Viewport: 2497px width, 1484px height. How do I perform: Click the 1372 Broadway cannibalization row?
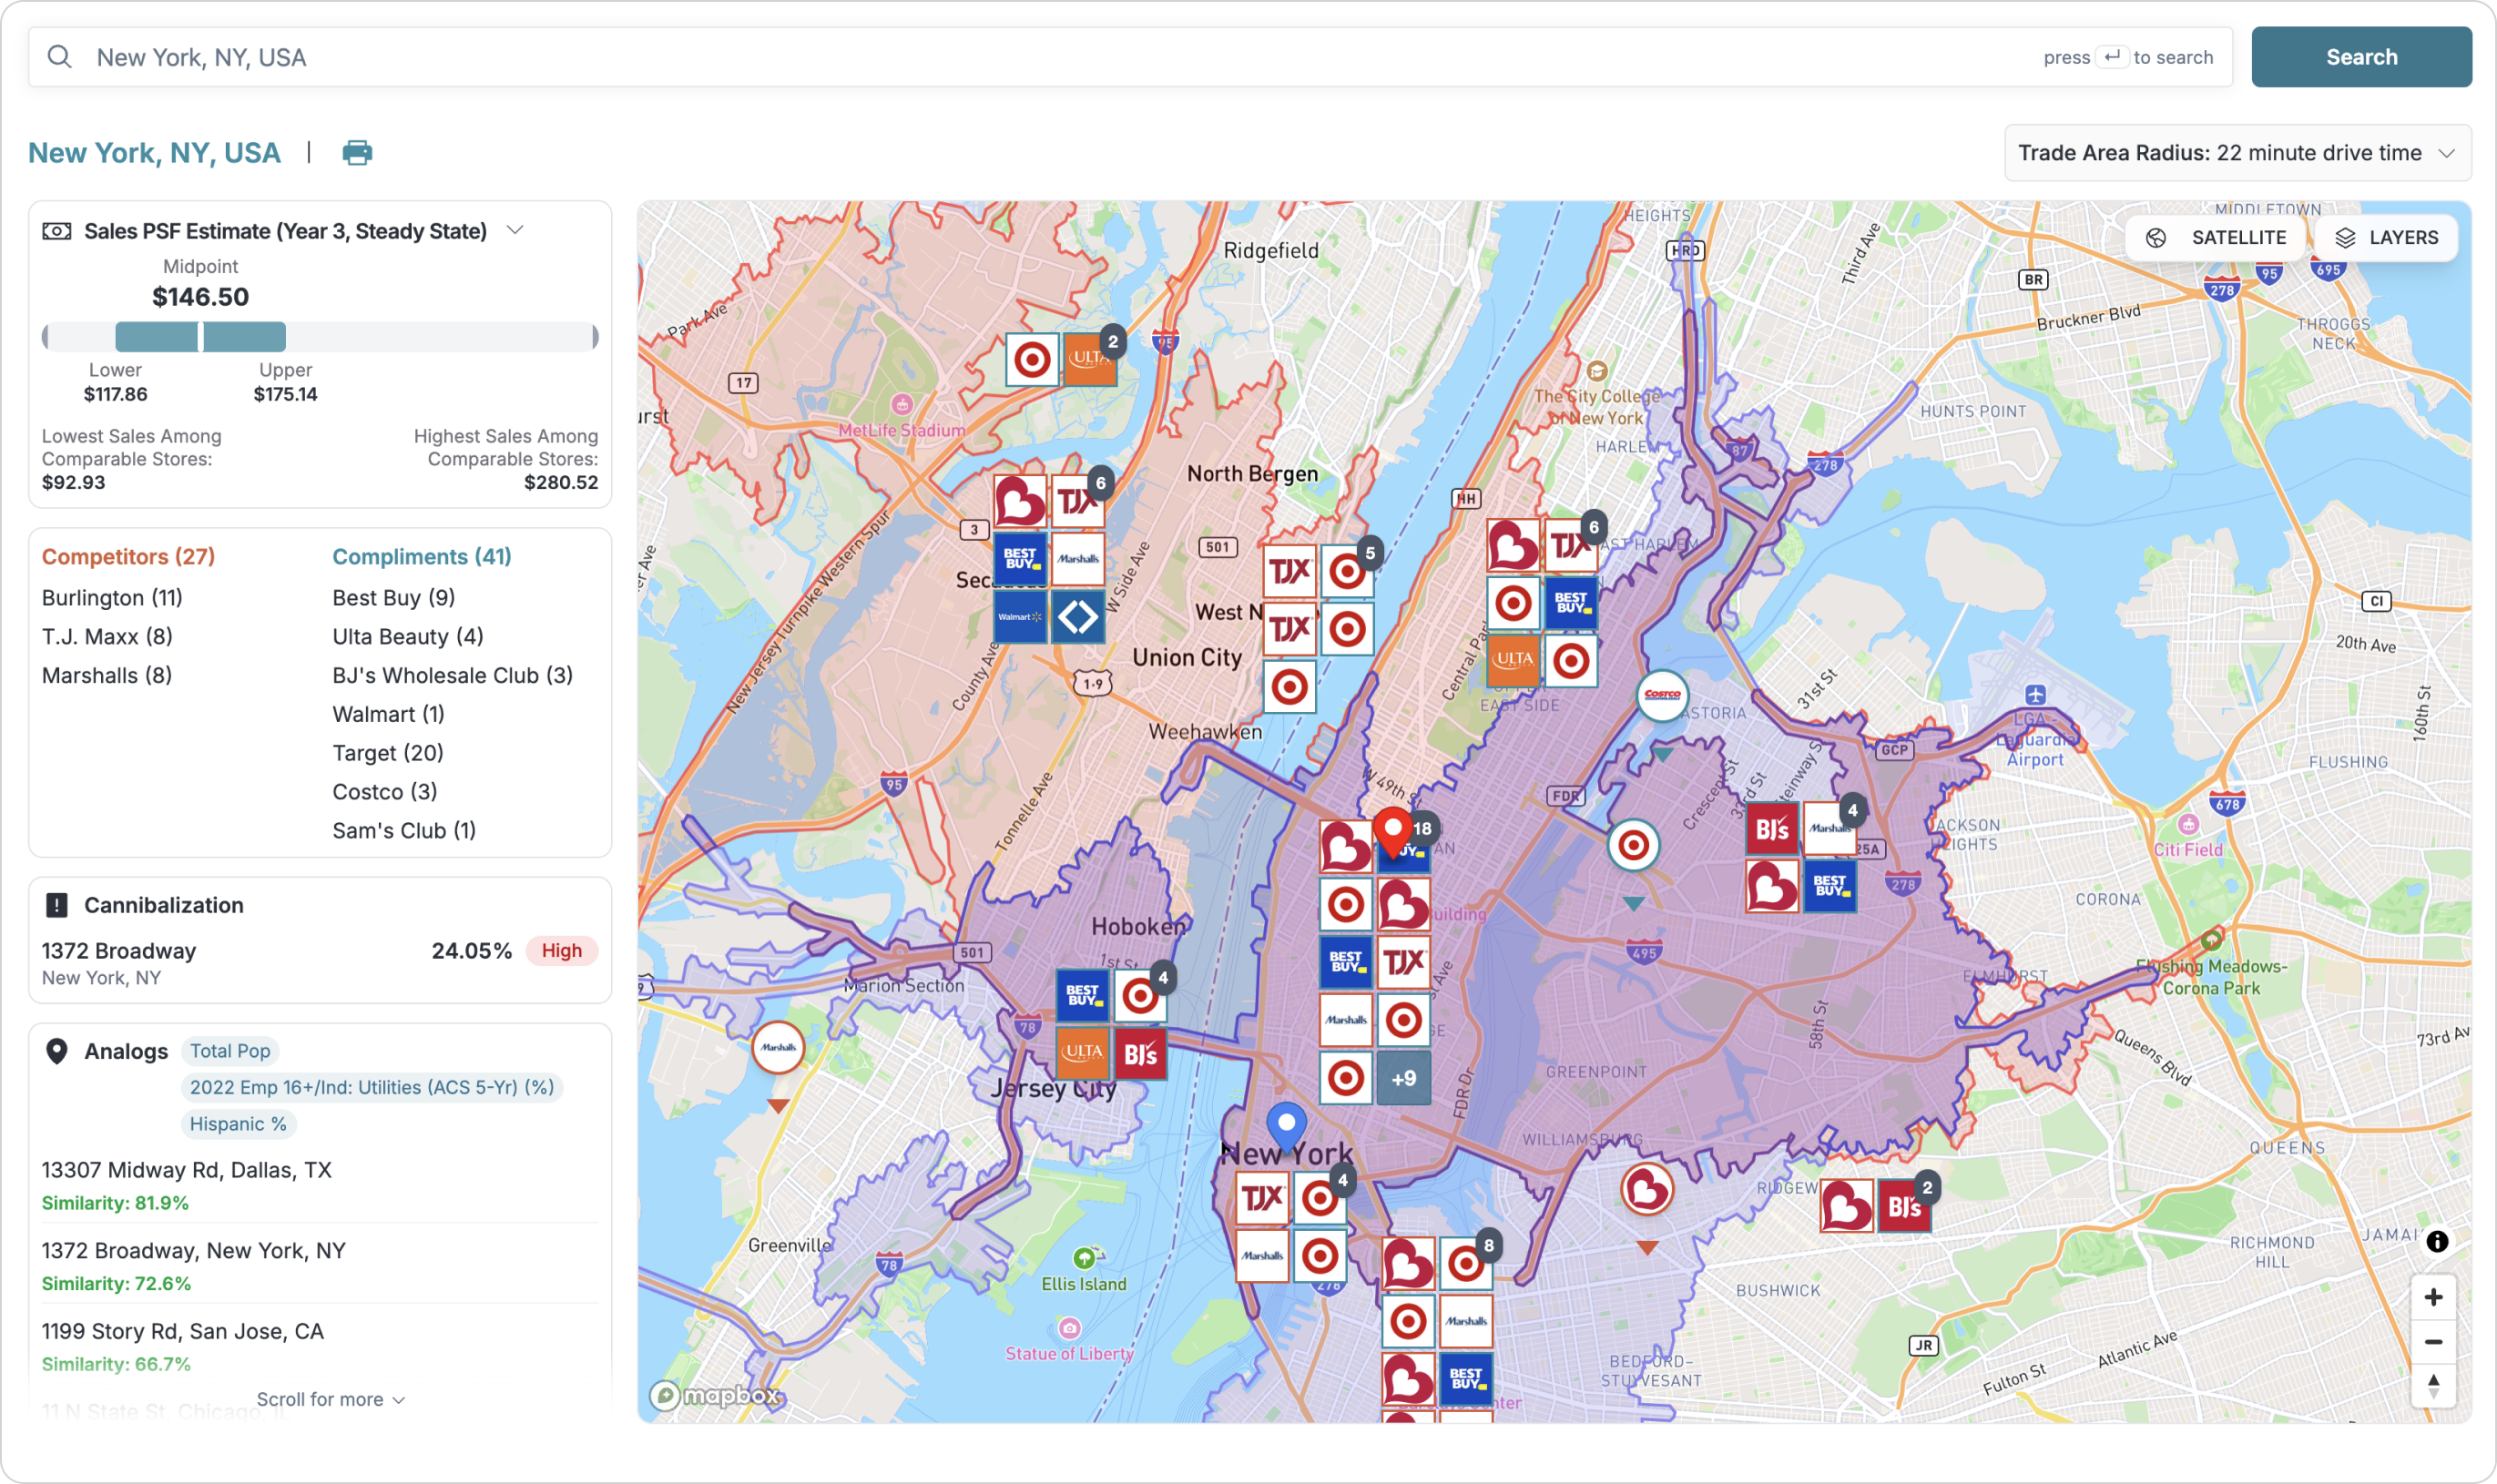[x=320, y=962]
